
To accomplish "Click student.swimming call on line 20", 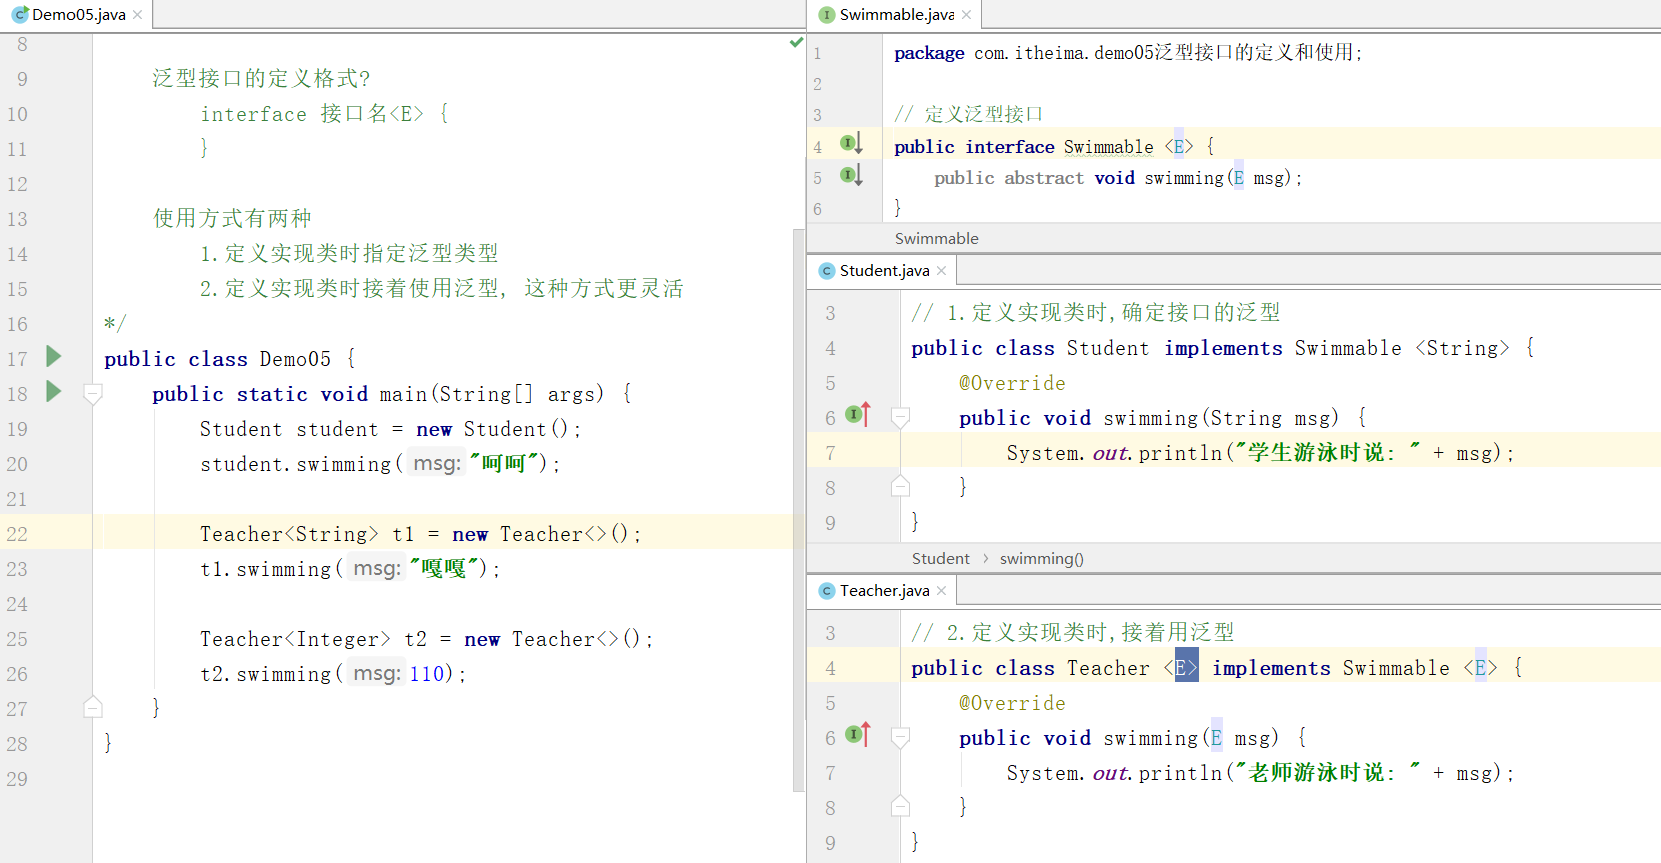I will (x=296, y=464).
